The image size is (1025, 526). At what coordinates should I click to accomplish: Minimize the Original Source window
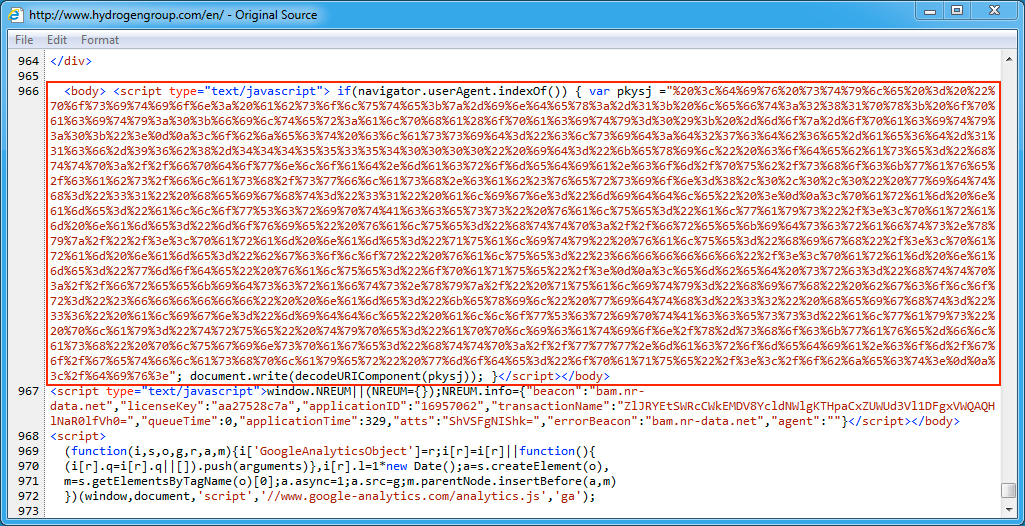click(x=925, y=11)
